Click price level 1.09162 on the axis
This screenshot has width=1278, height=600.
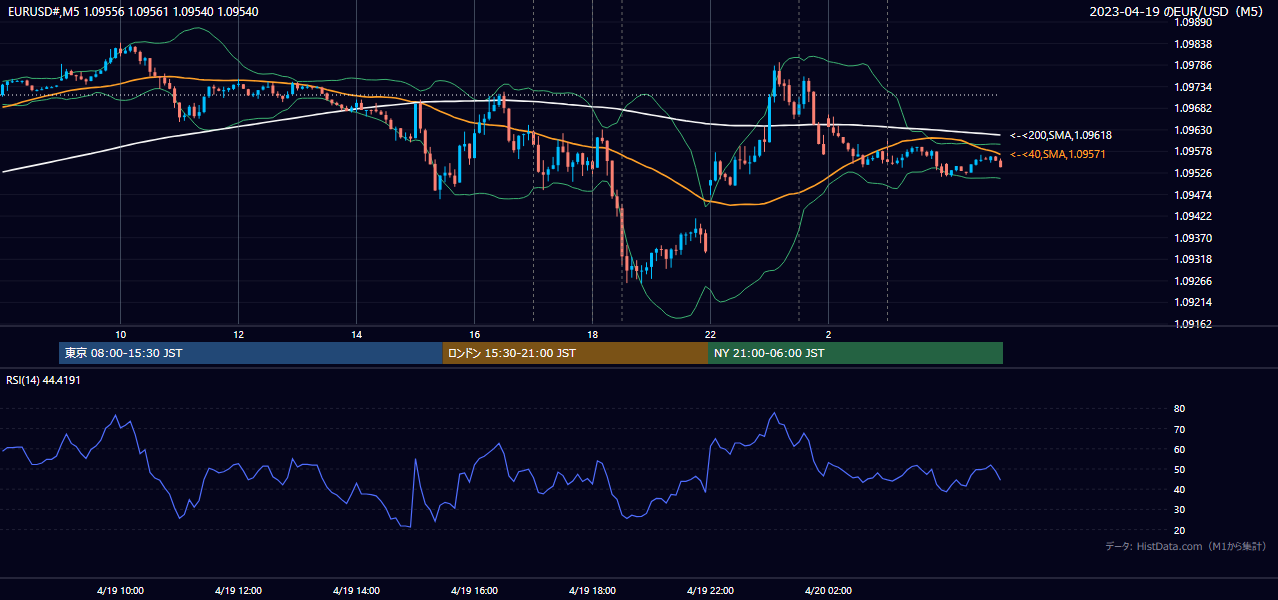(1192, 324)
